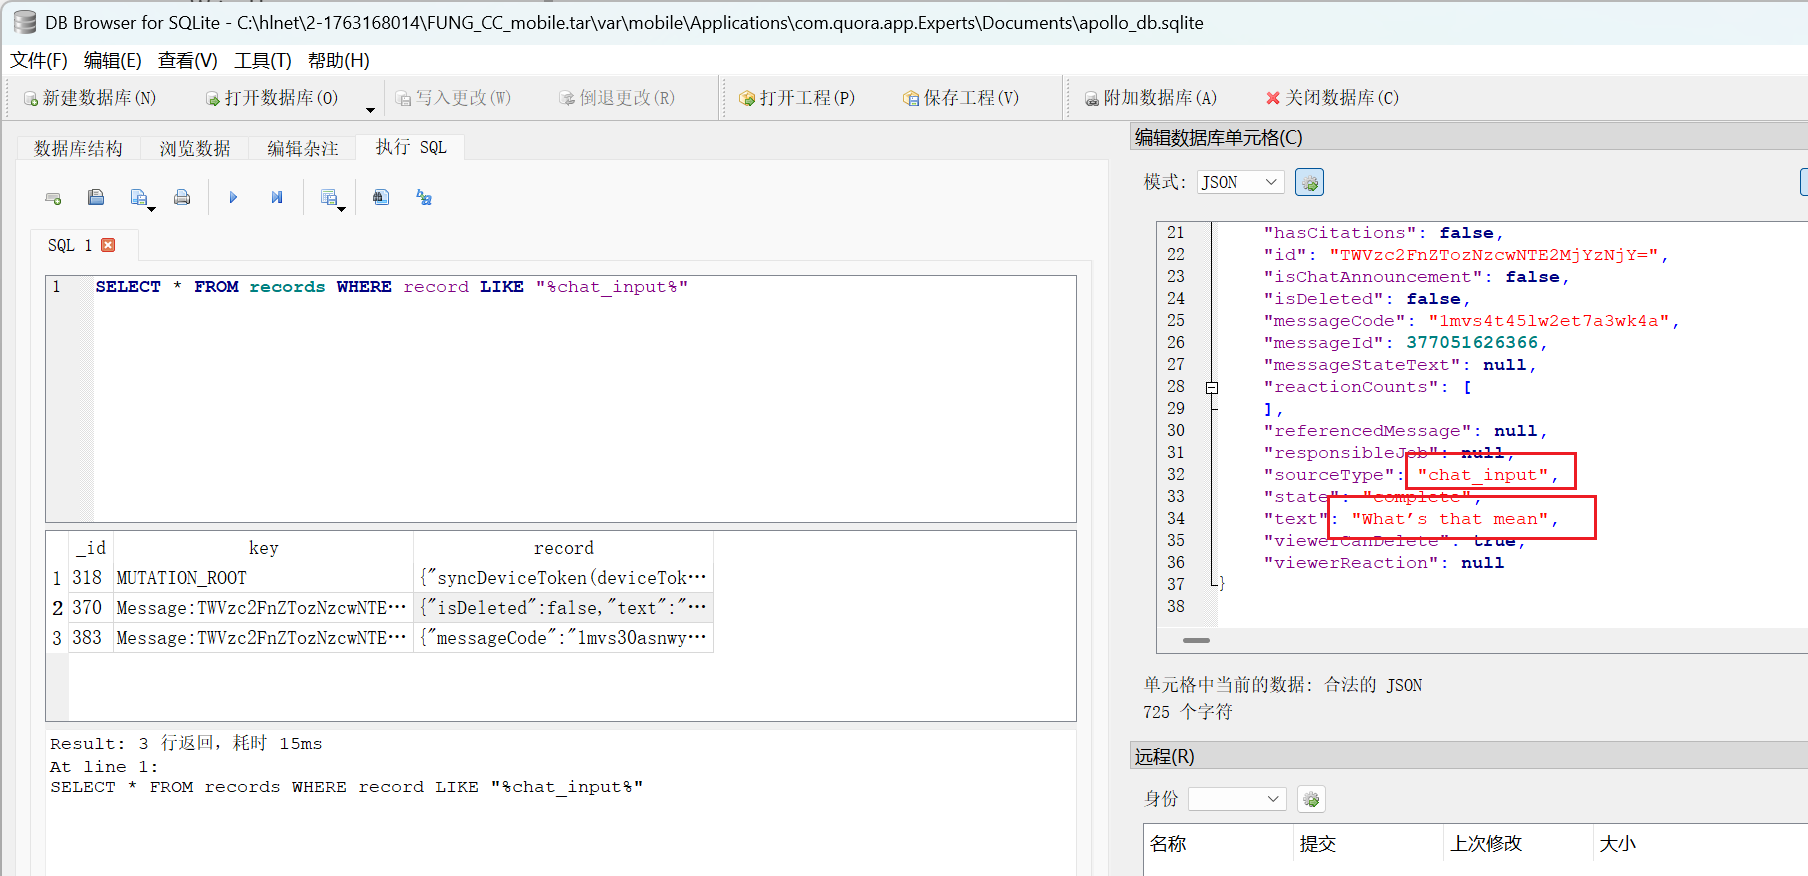Expand the save results view dropdown
The height and width of the screenshot is (876, 1808).
click(341, 208)
